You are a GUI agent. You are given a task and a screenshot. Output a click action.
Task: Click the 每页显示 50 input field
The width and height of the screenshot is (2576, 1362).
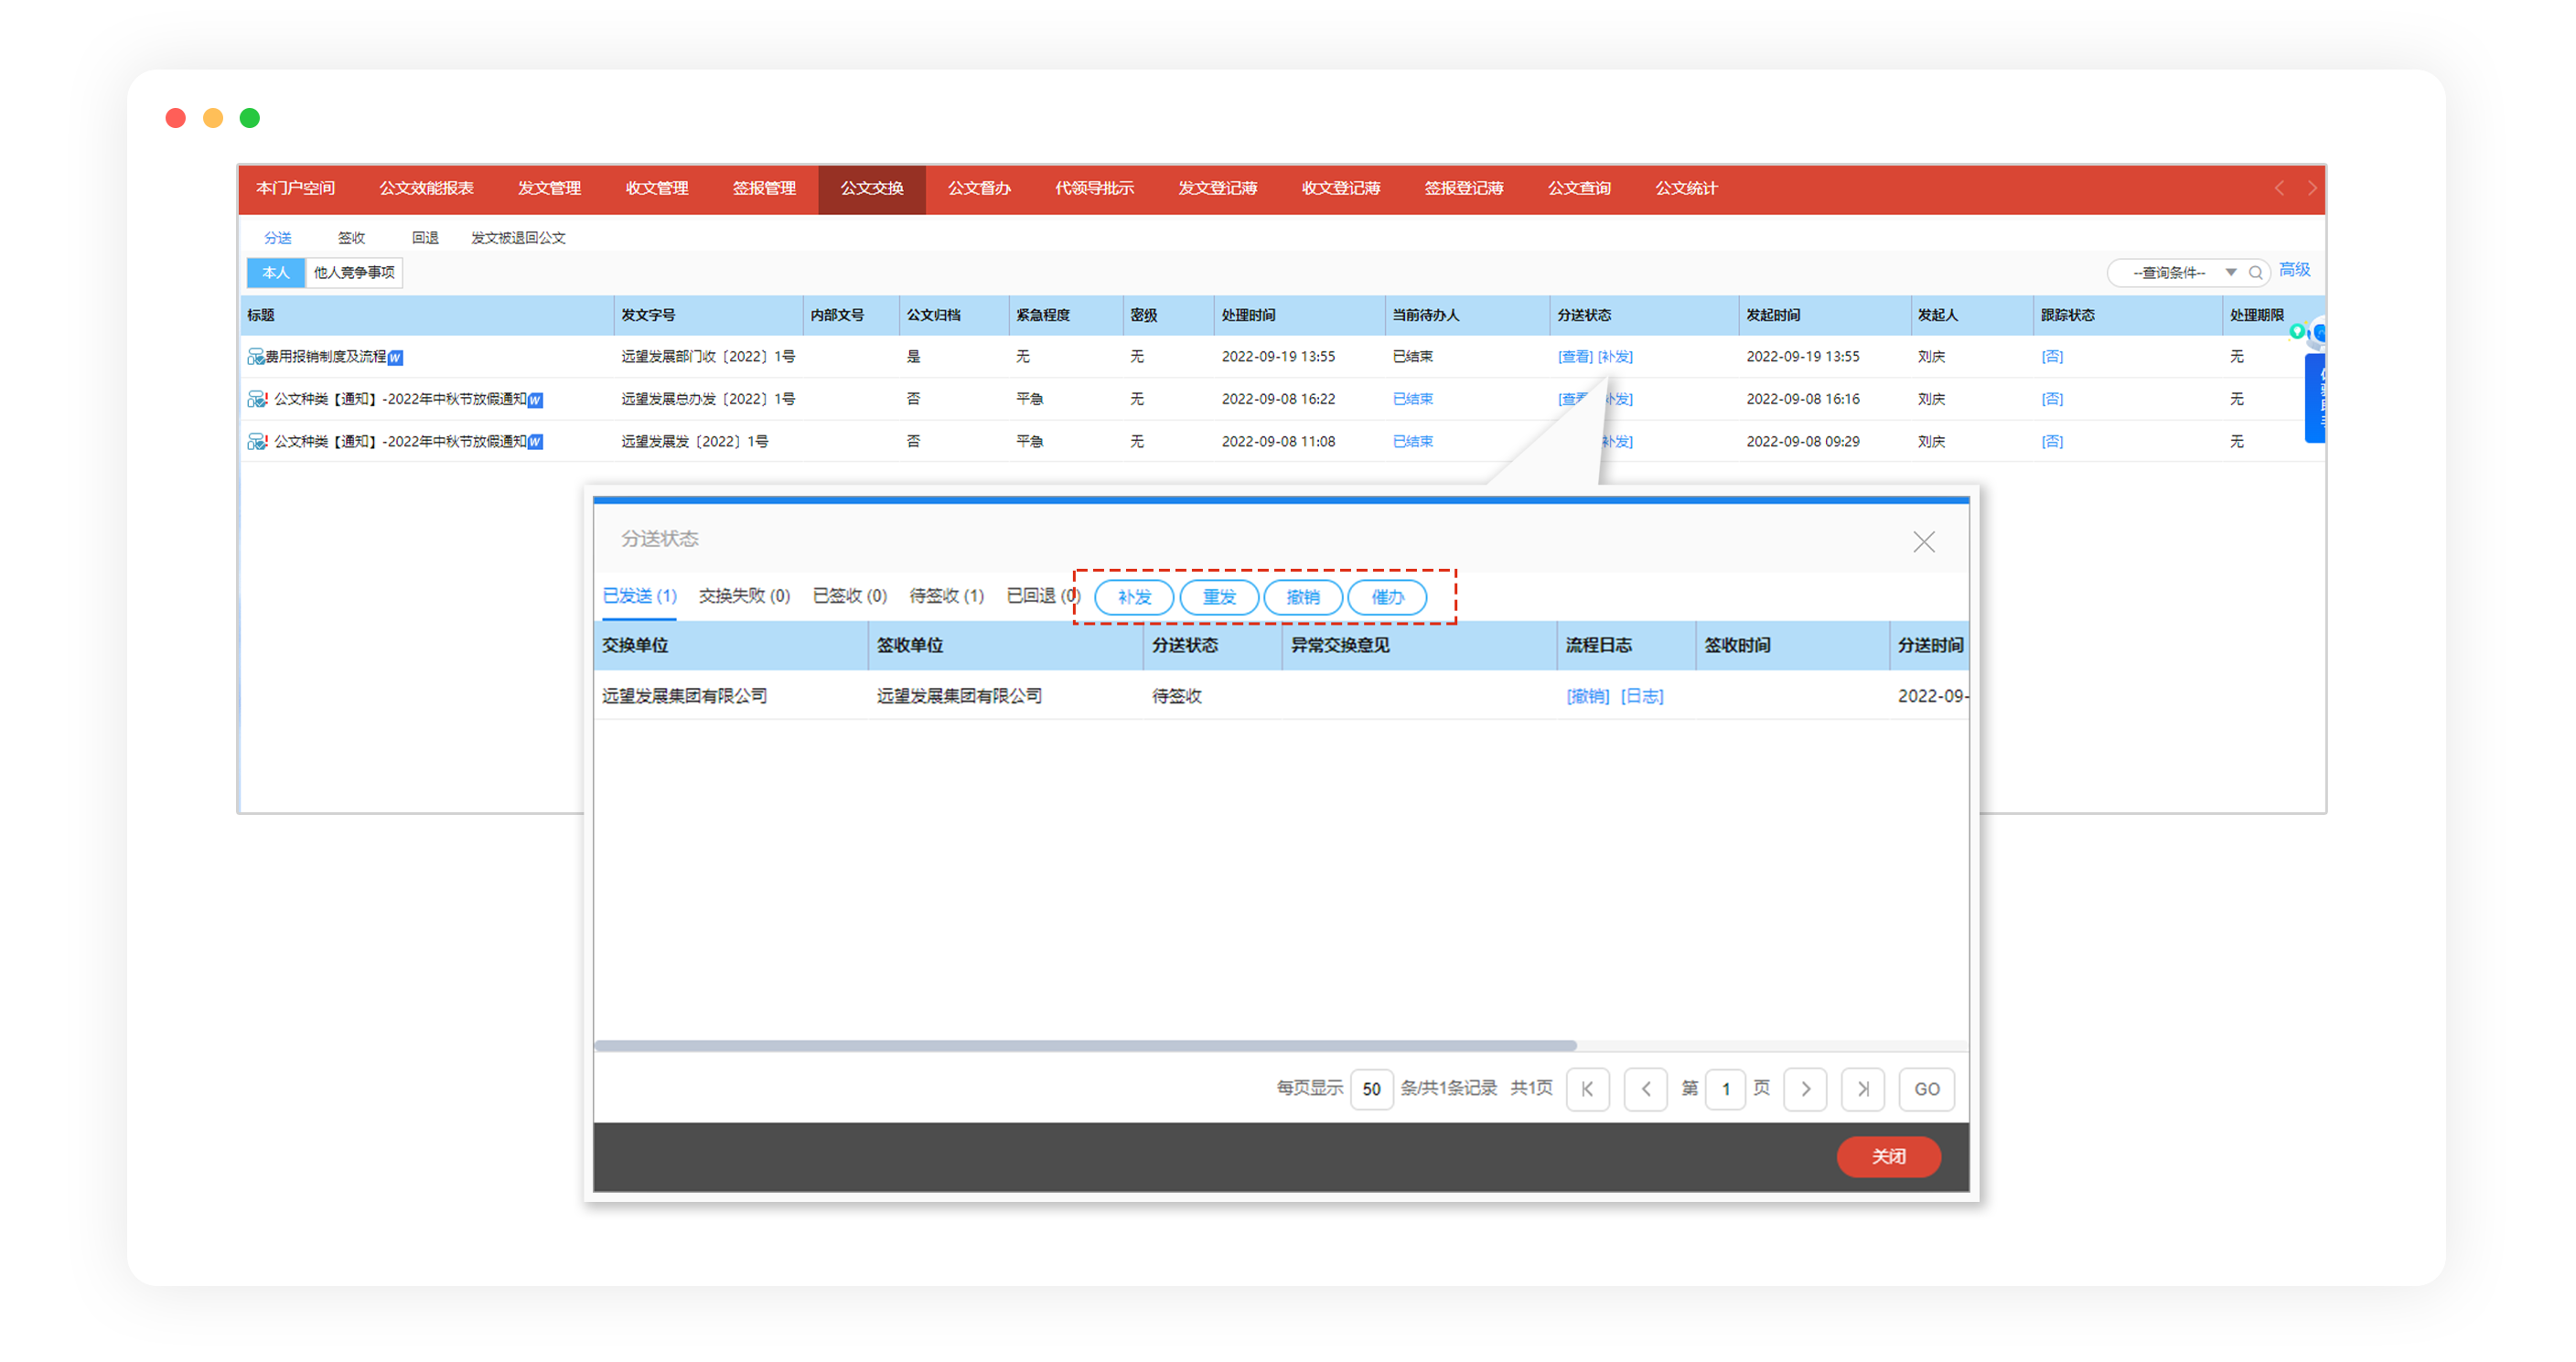tap(1371, 1089)
